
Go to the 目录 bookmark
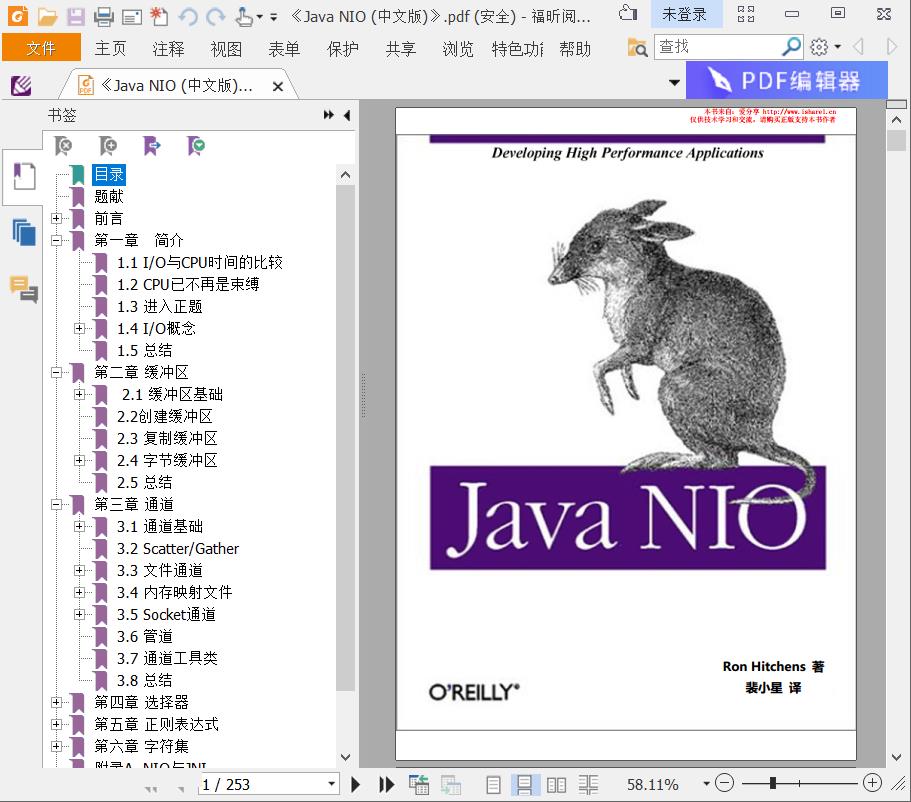(109, 174)
